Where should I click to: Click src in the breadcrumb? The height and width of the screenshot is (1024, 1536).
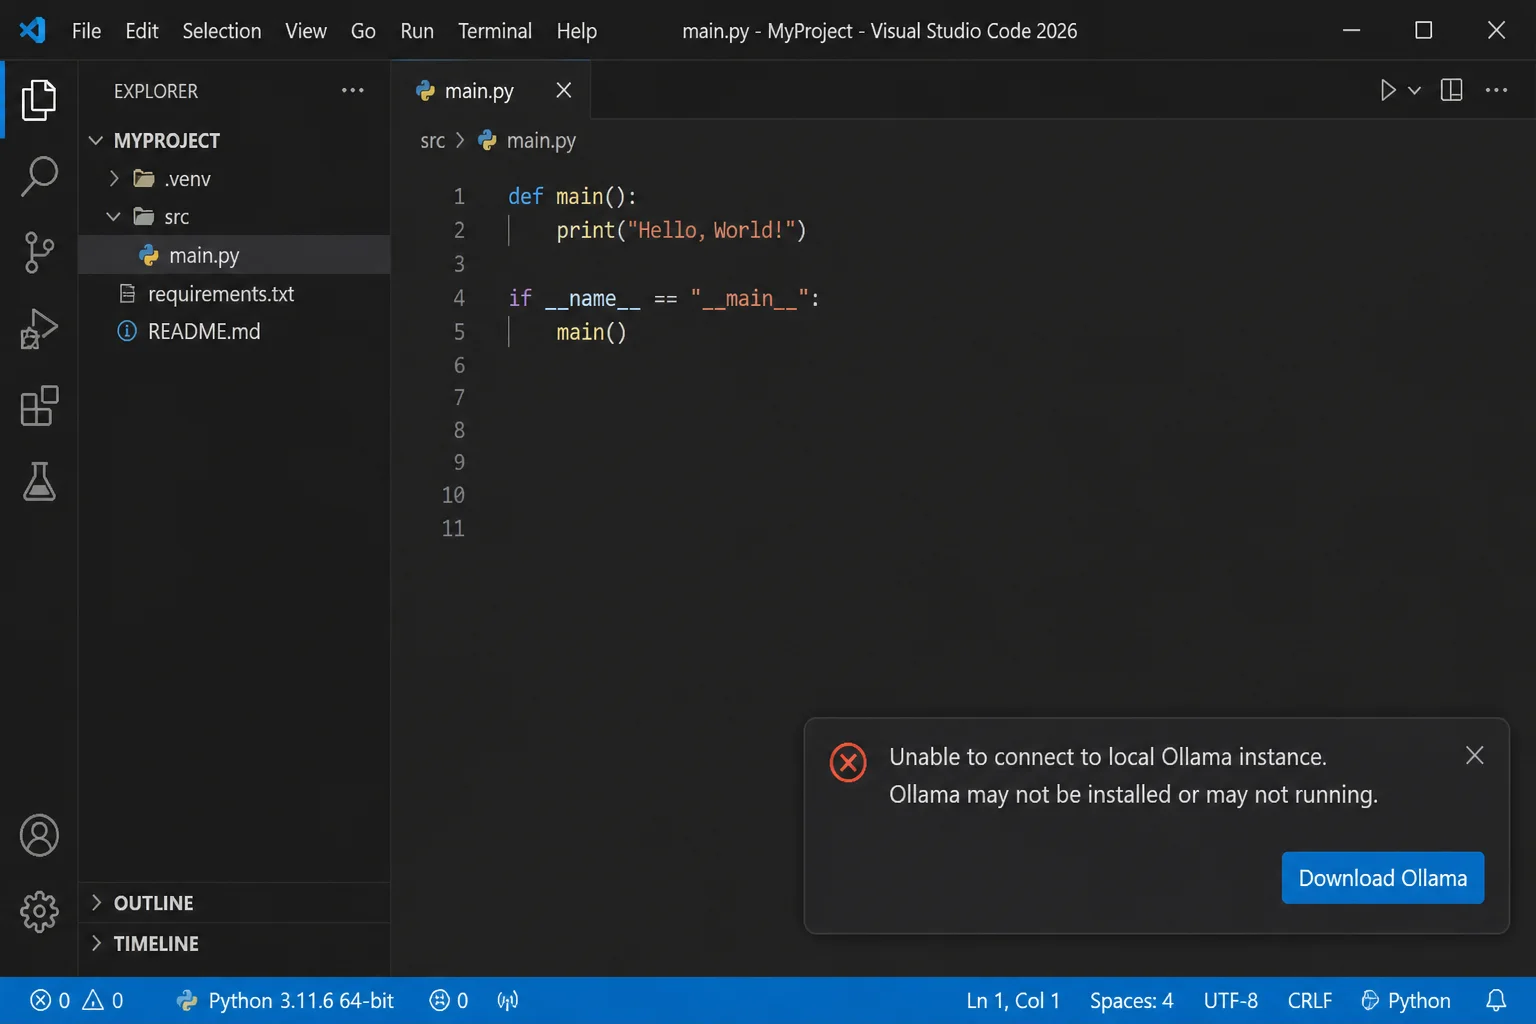pyautogui.click(x=432, y=140)
